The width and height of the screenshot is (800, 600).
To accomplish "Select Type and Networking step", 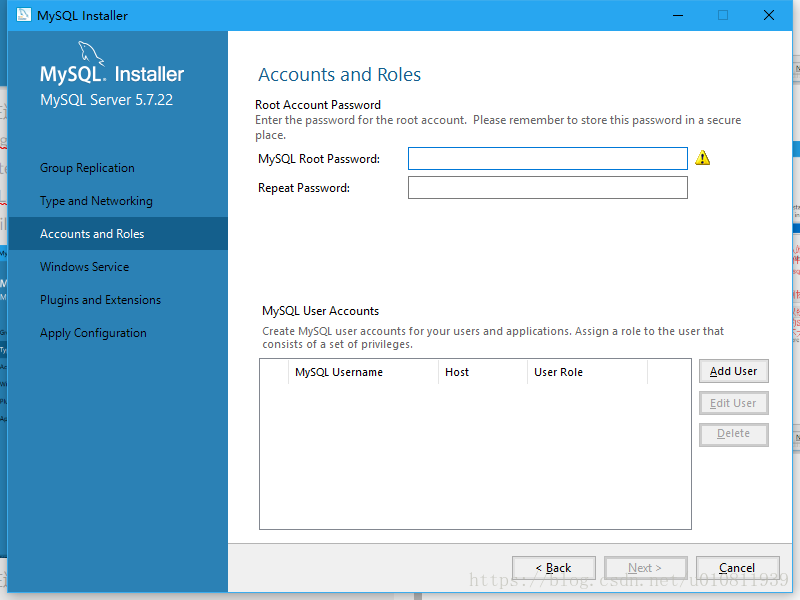I will pyautogui.click(x=118, y=201).
